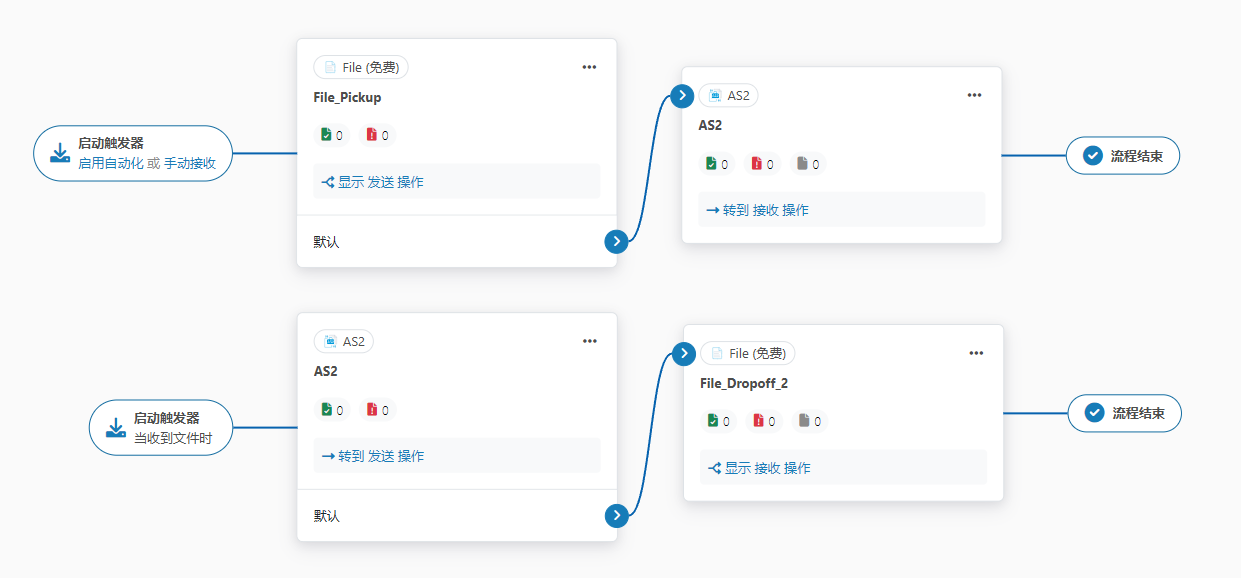Click File_Pickup green success file counter

(332, 135)
